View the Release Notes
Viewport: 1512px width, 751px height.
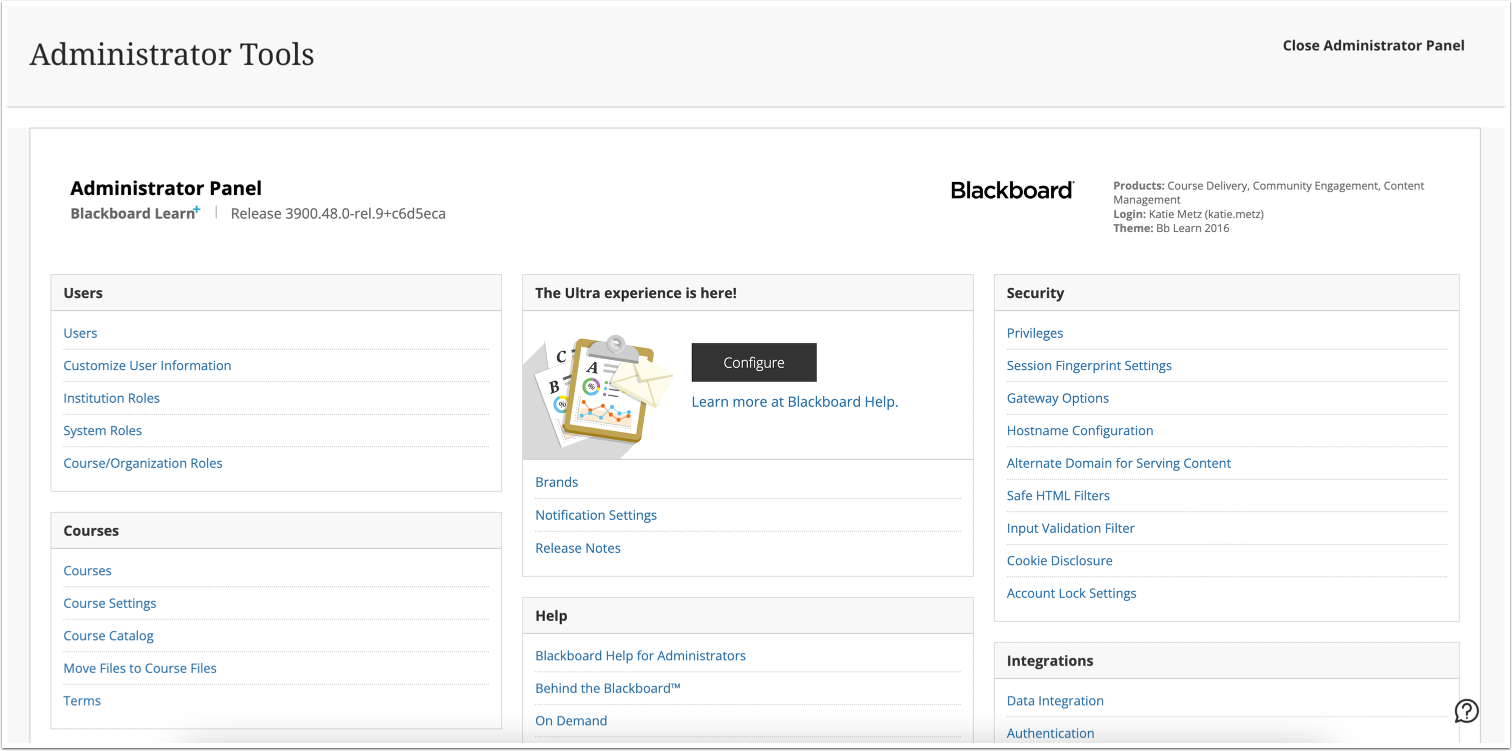point(578,547)
